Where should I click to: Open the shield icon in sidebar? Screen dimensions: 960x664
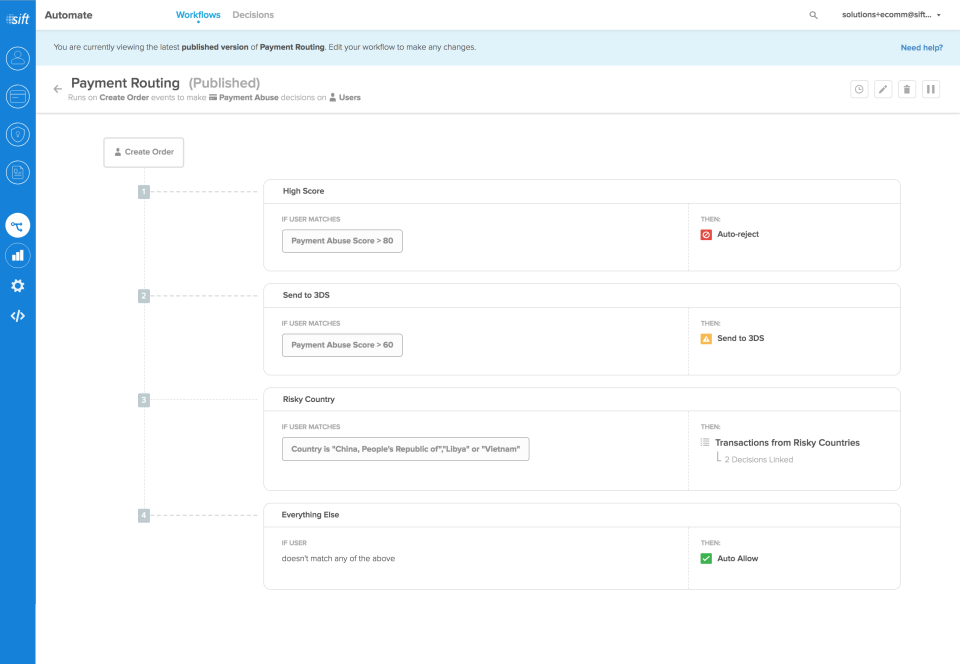(17, 134)
